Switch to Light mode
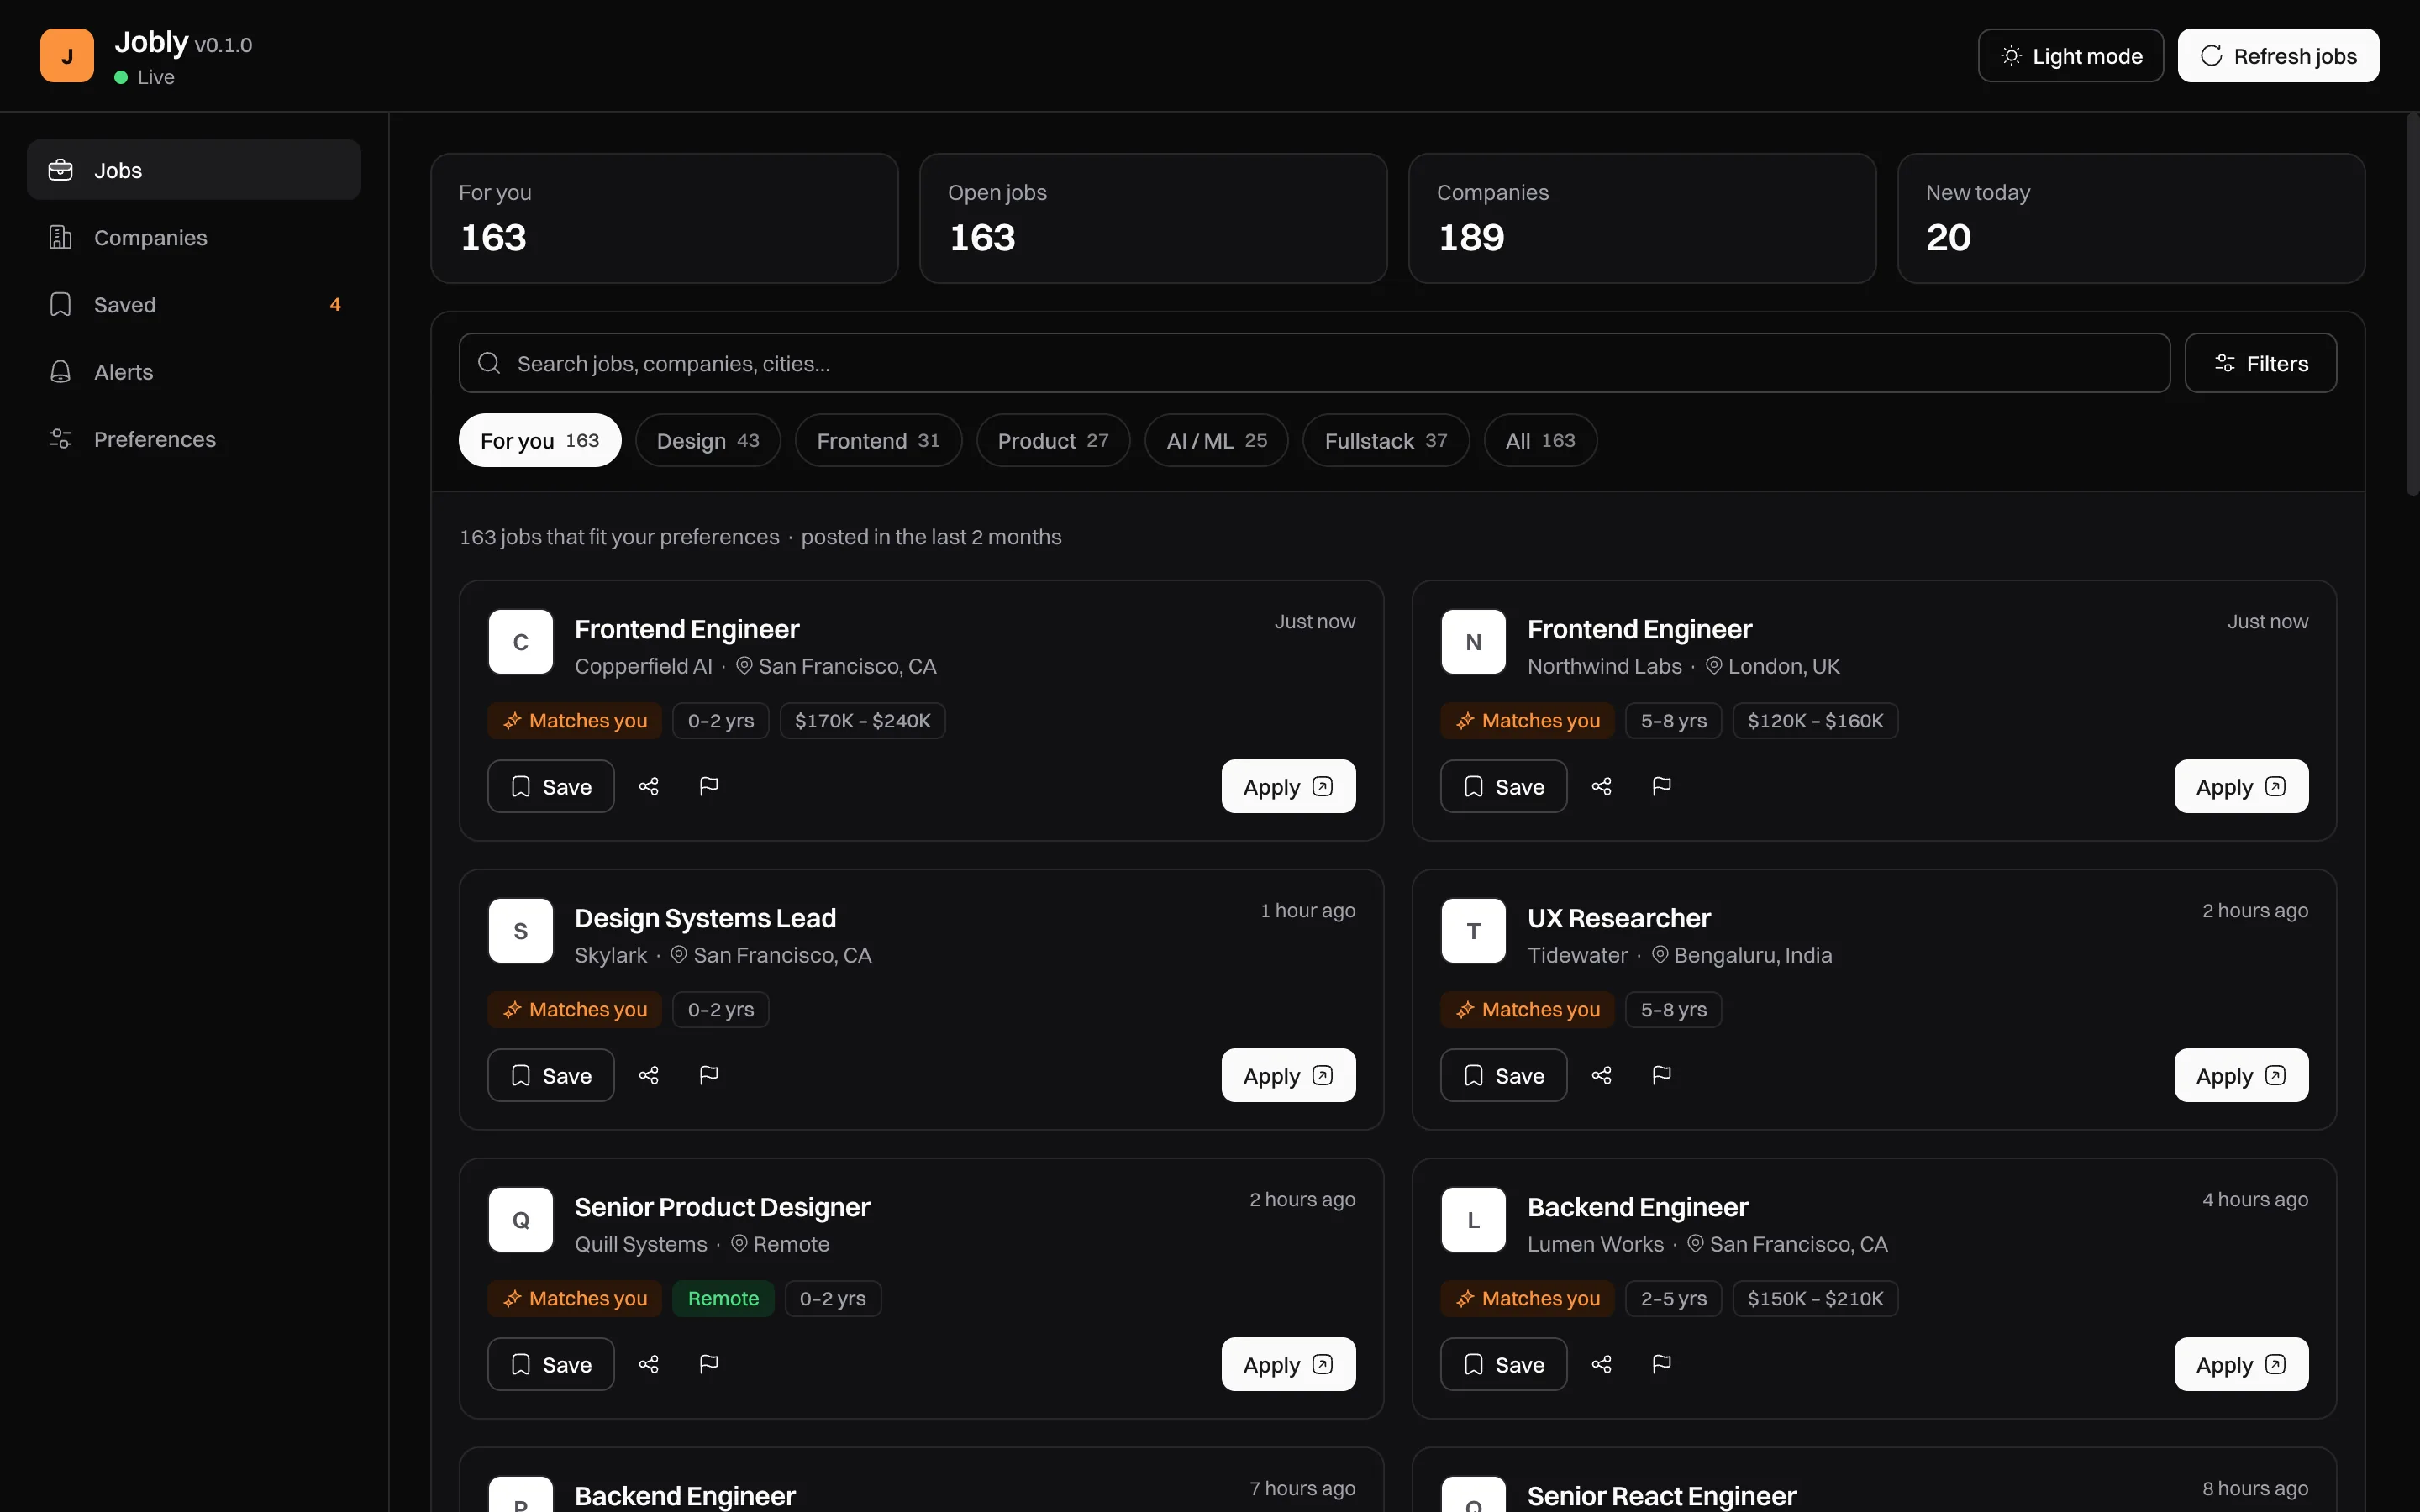Image resolution: width=2420 pixels, height=1512 pixels. pyautogui.click(x=2071, y=56)
